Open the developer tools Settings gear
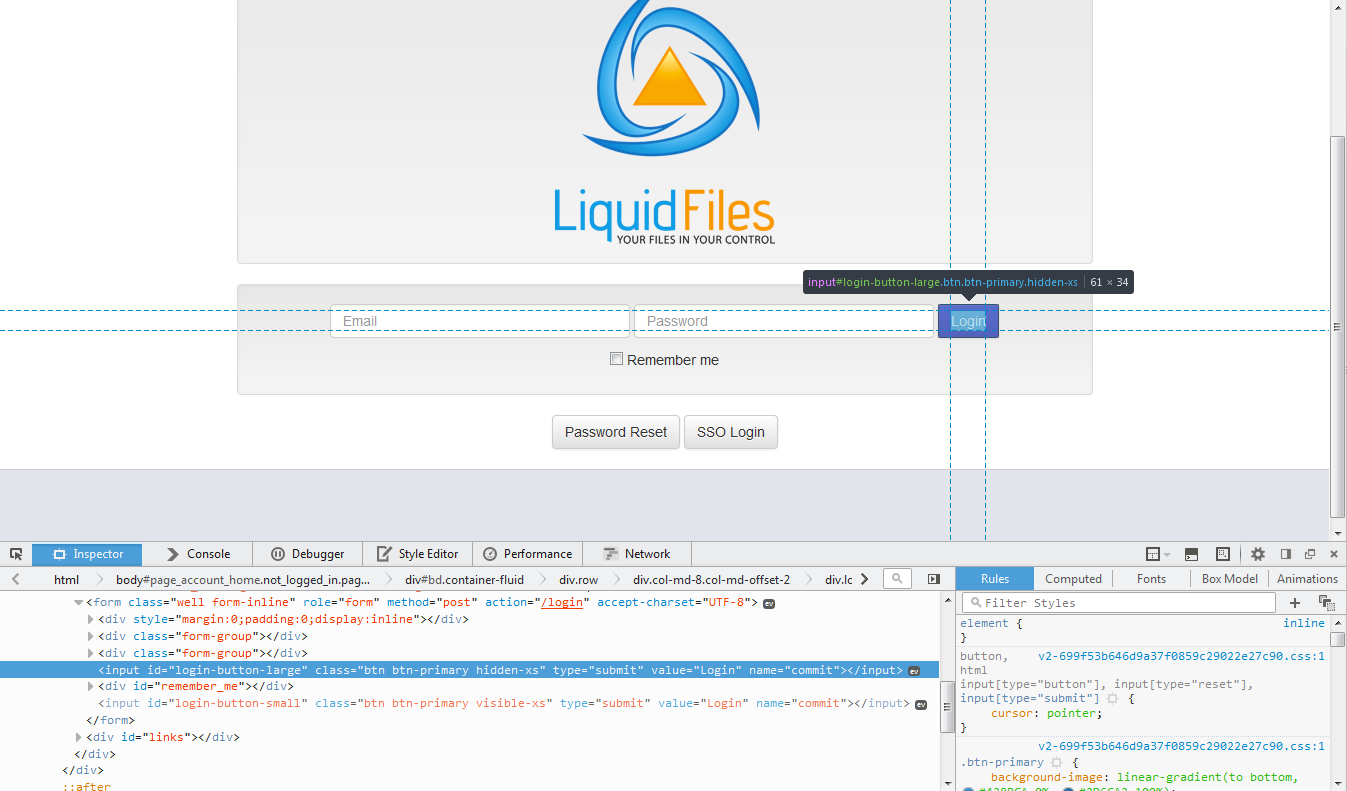Screen dimensions: 1347x791 pyautogui.click(x=1257, y=553)
